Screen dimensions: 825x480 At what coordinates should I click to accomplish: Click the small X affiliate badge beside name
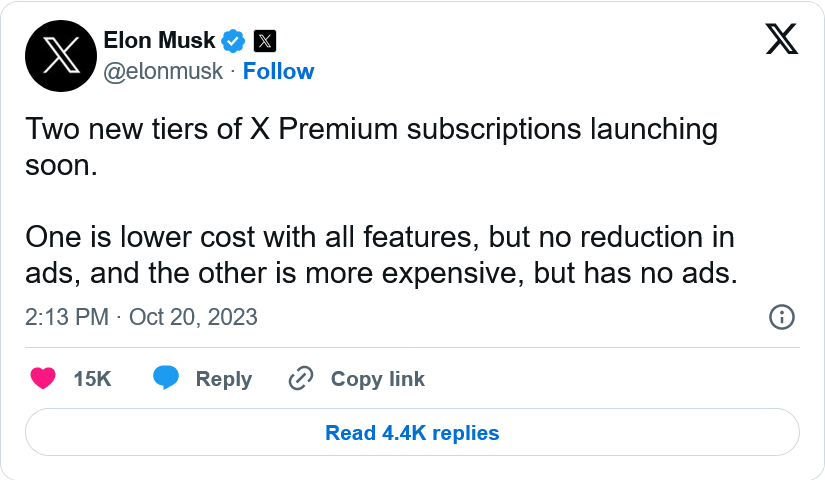click(264, 41)
